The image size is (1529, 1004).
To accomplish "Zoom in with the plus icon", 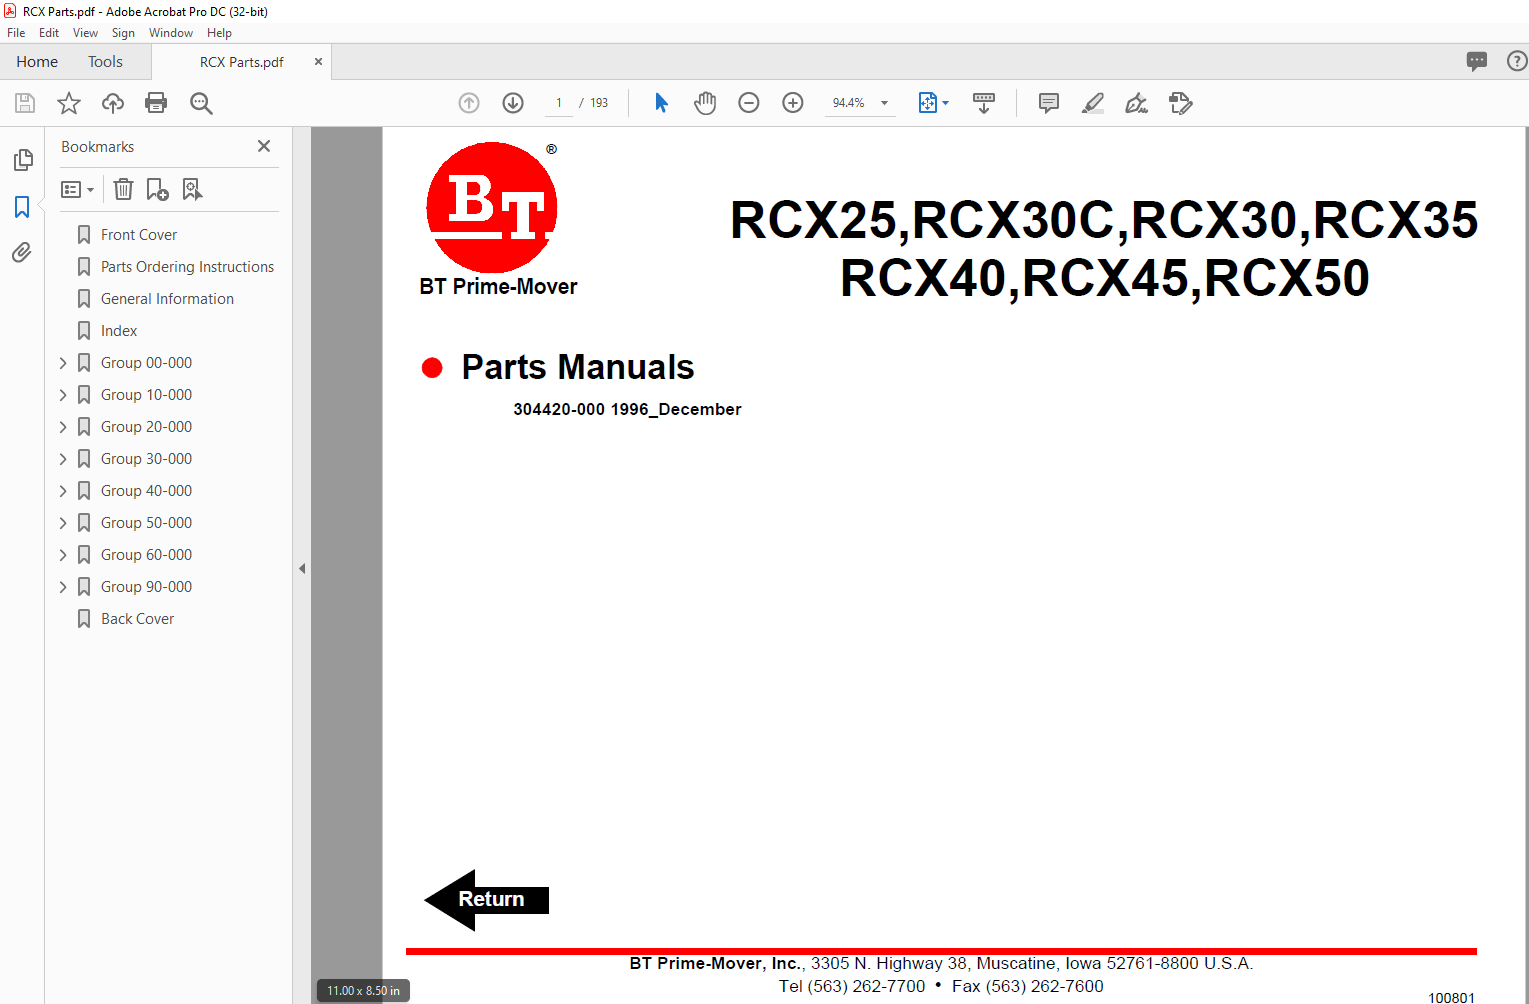I will [793, 103].
